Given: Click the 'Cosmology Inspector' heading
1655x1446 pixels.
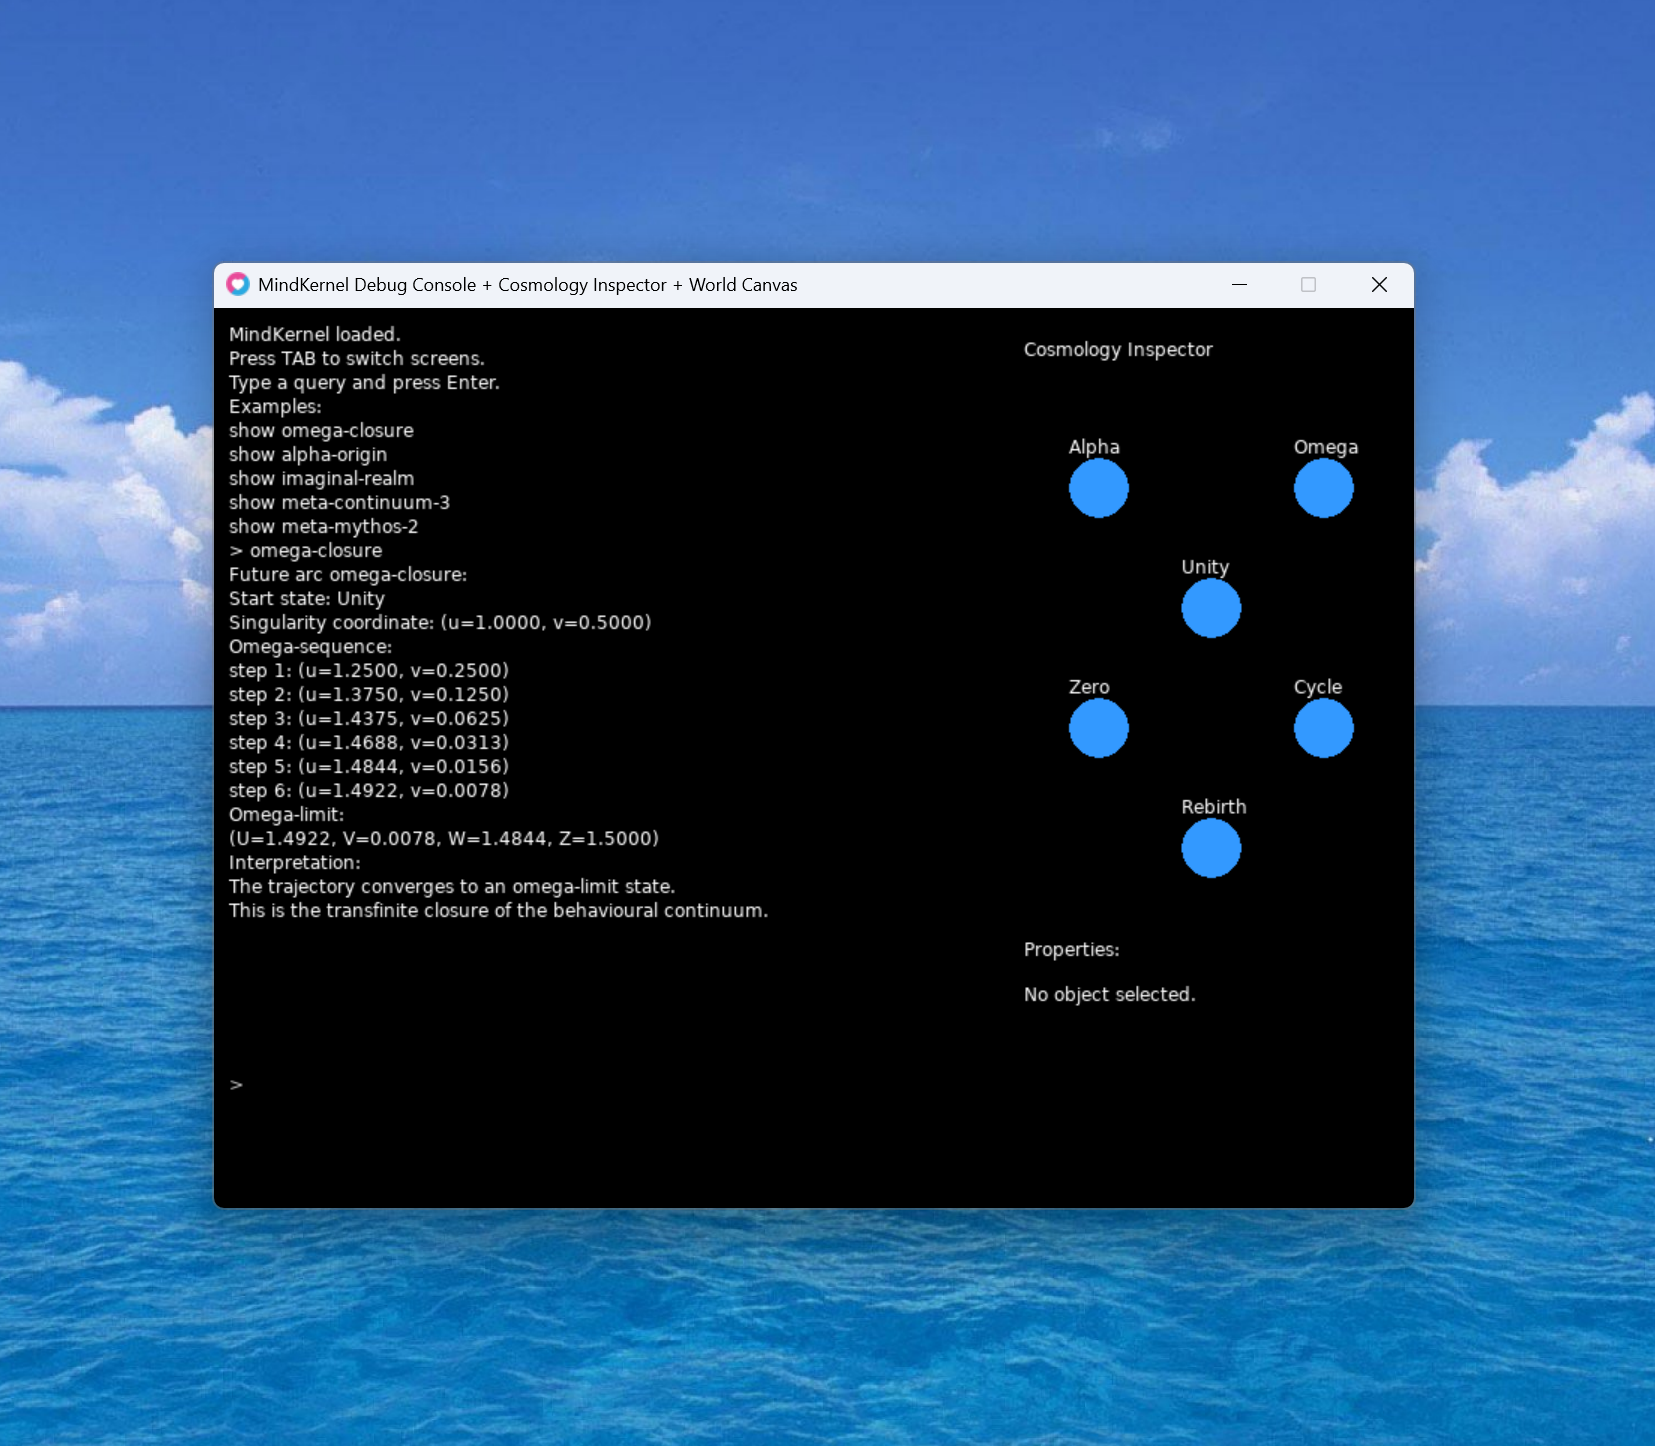Looking at the screenshot, I should click(x=1118, y=350).
